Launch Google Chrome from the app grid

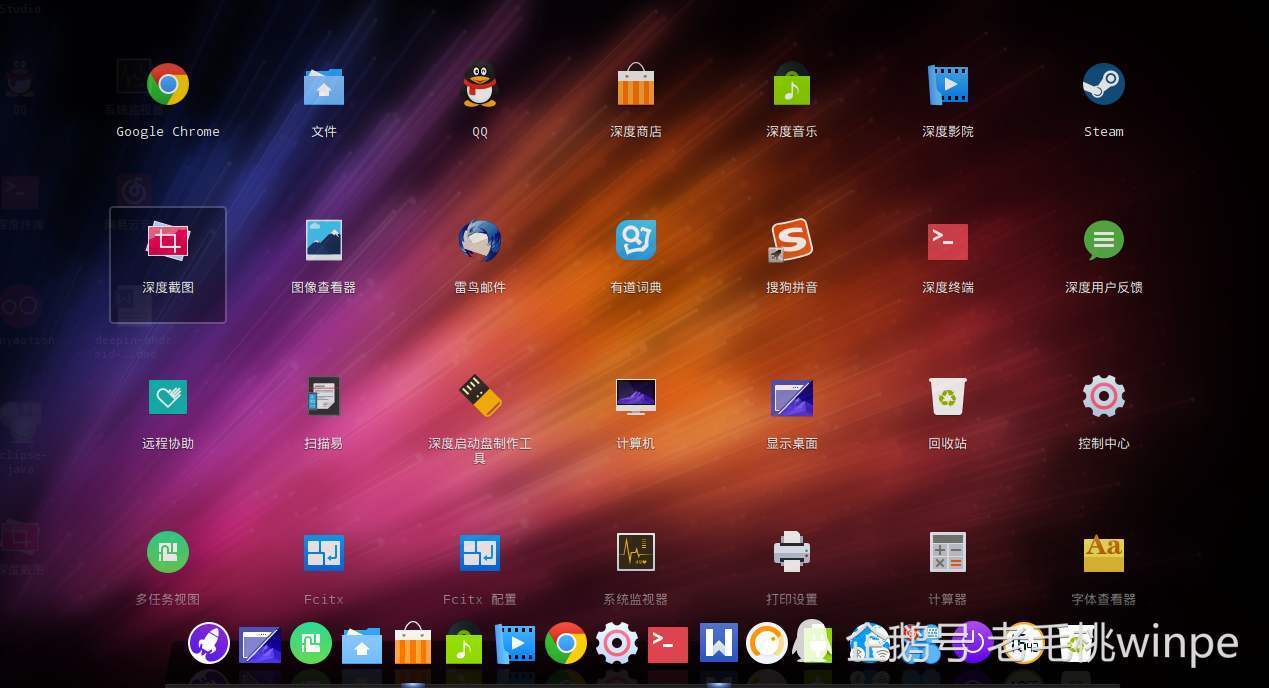168,85
